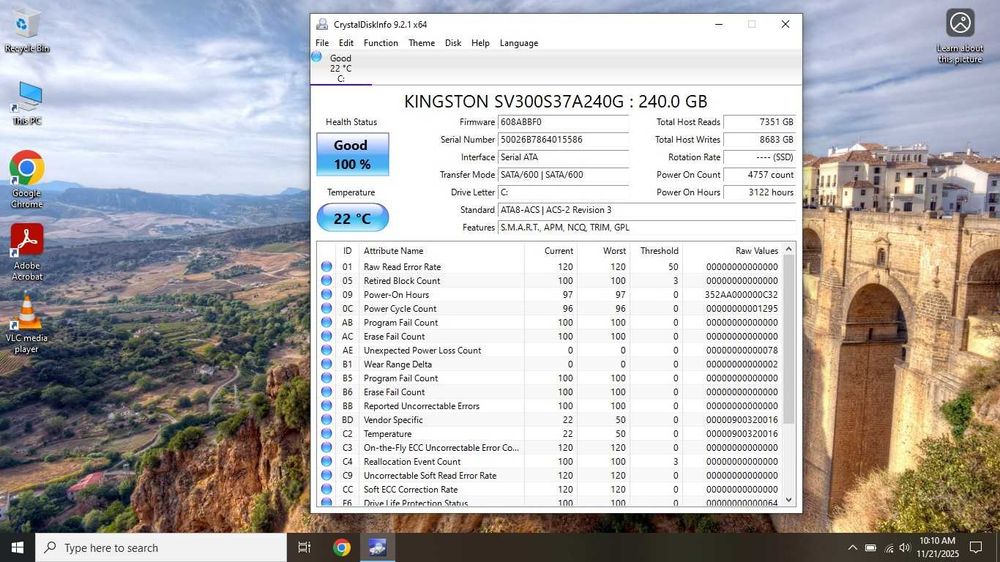Select the C: drive tab with Good status

341,68
